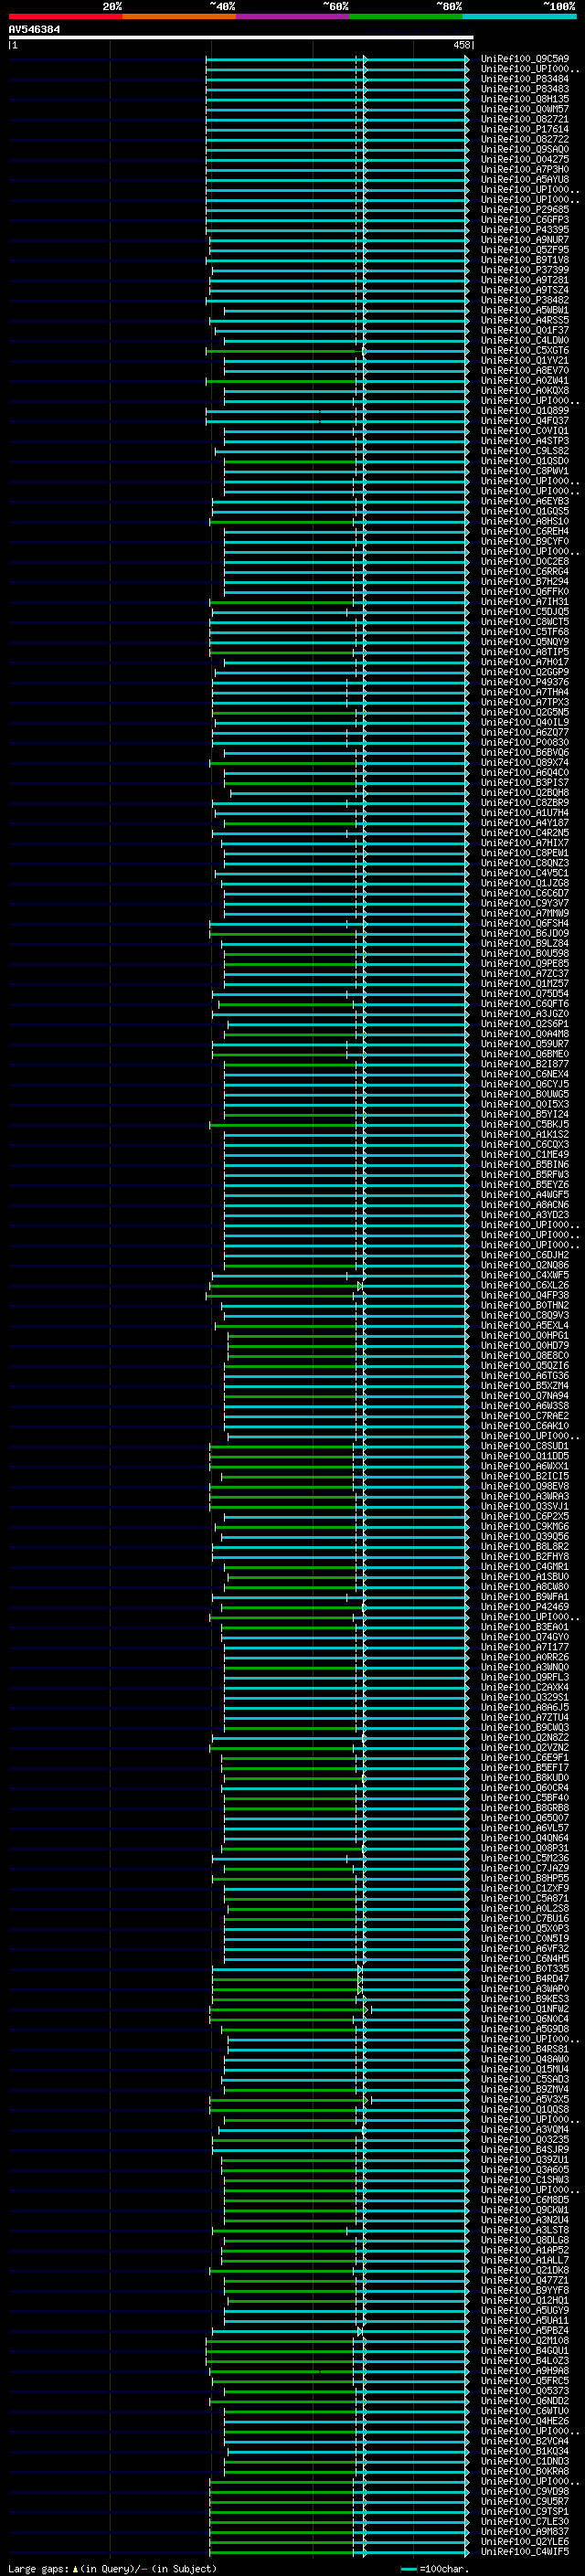Click hit label UniRef100_B5XZM4
Image resolution: width=585 pixels, height=2576 pixels.
point(524,1385)
